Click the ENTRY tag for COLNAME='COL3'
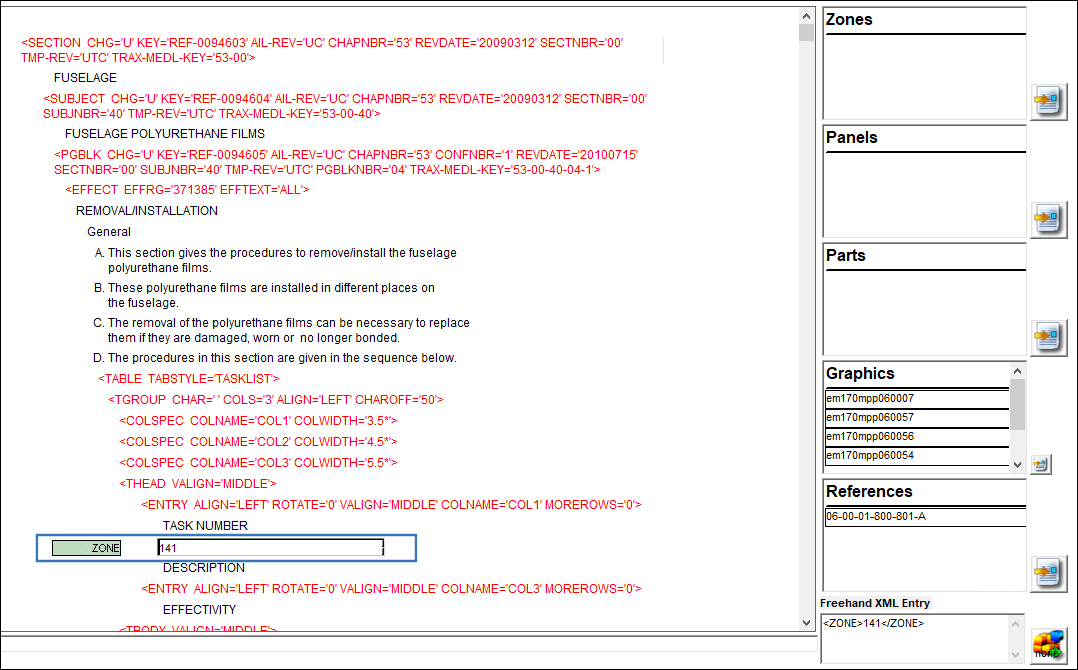The image size is (1078, 670). [x=391, y=589]
